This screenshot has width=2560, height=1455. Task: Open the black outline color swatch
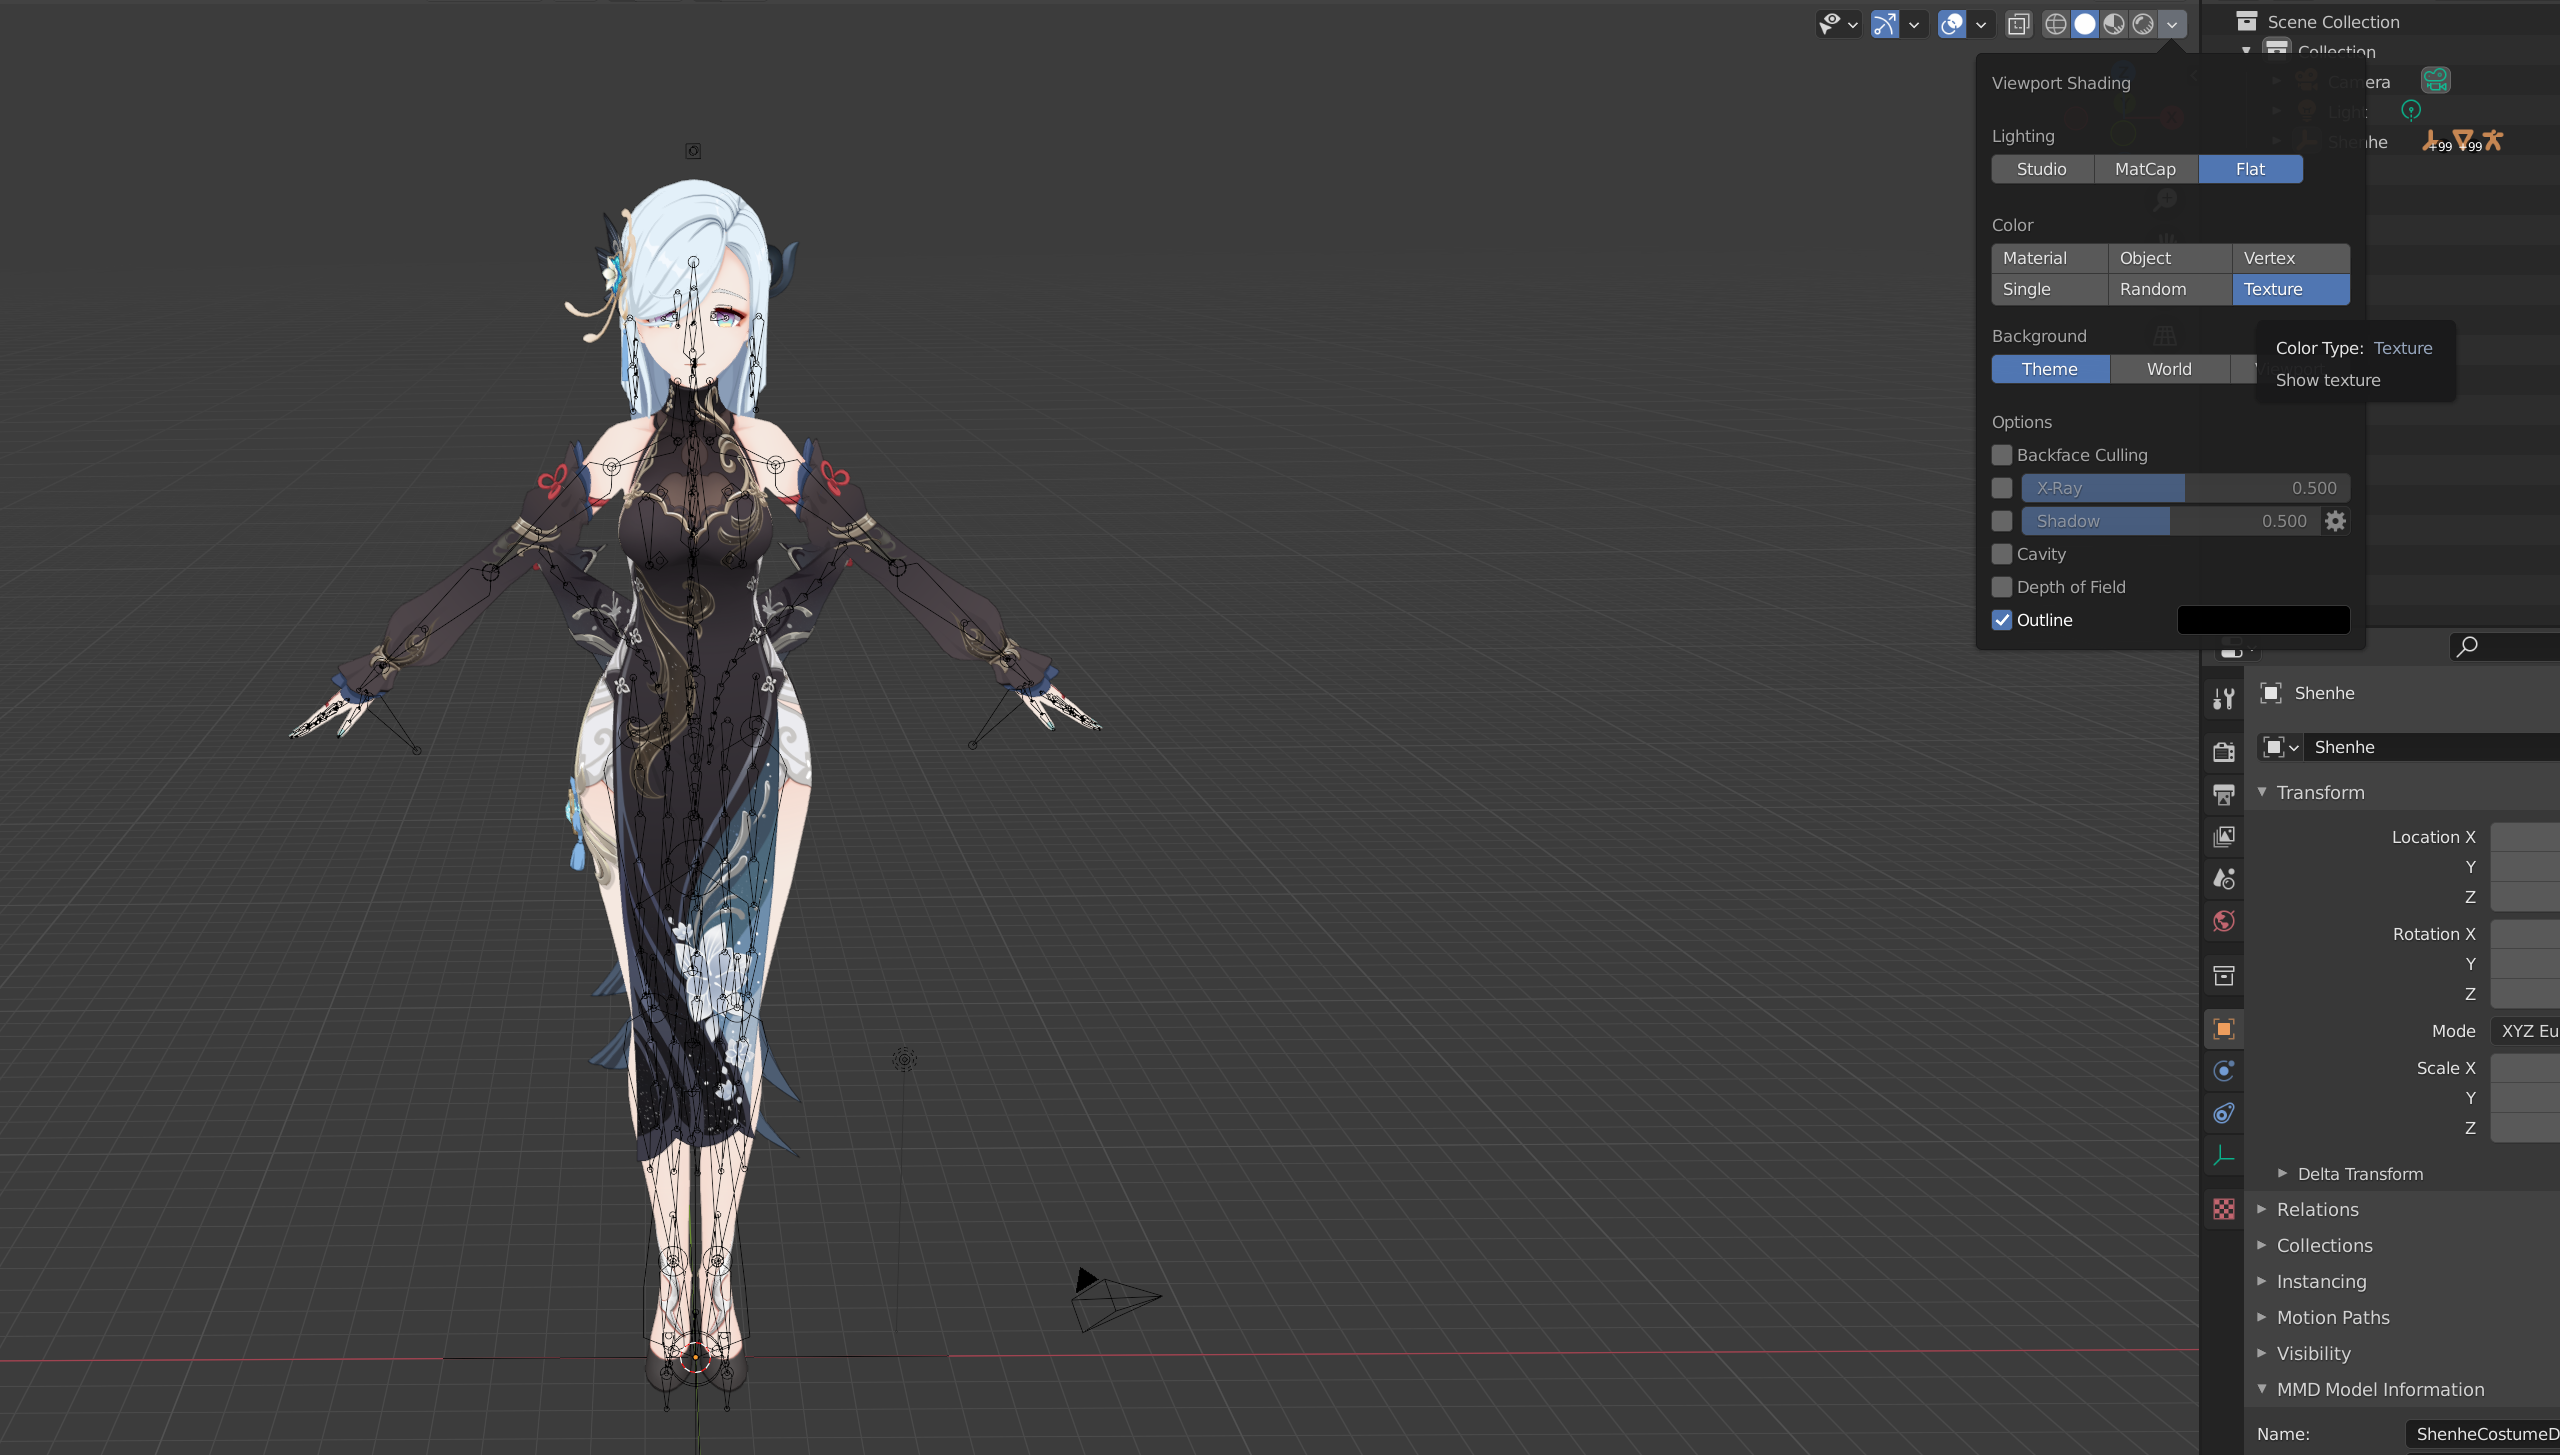pyautogui.click(x=2263, y=620)
